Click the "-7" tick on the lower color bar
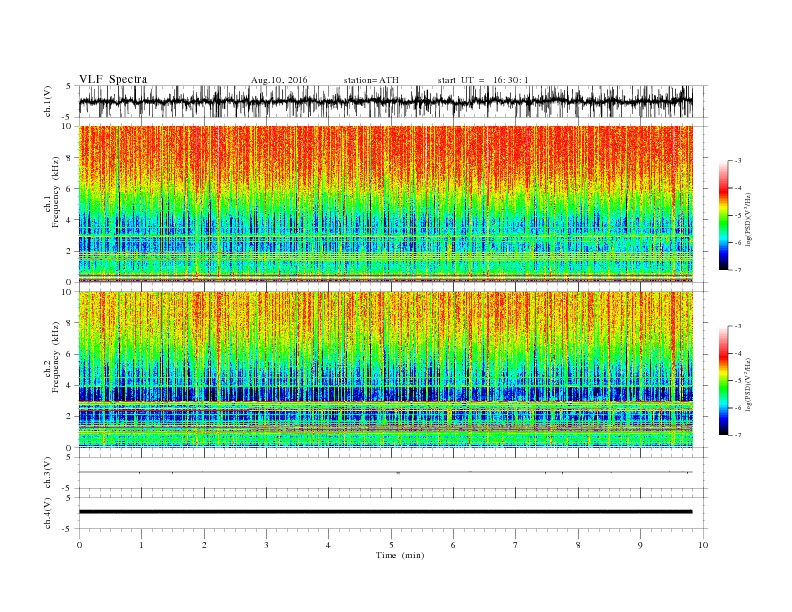Image resolution: width=792 pixels, height=612 pixels. coord(737,435)
